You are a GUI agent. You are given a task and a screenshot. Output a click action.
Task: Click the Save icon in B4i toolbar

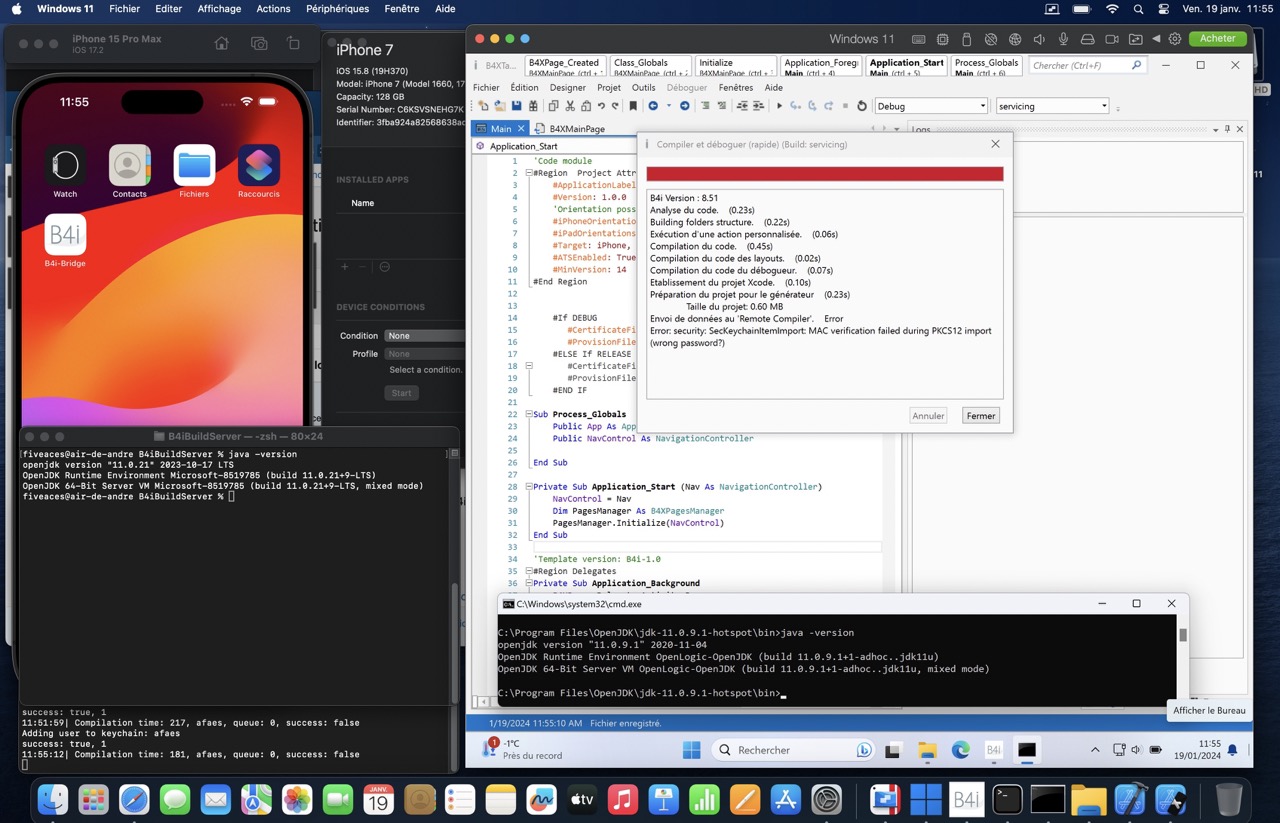(516, 106)
